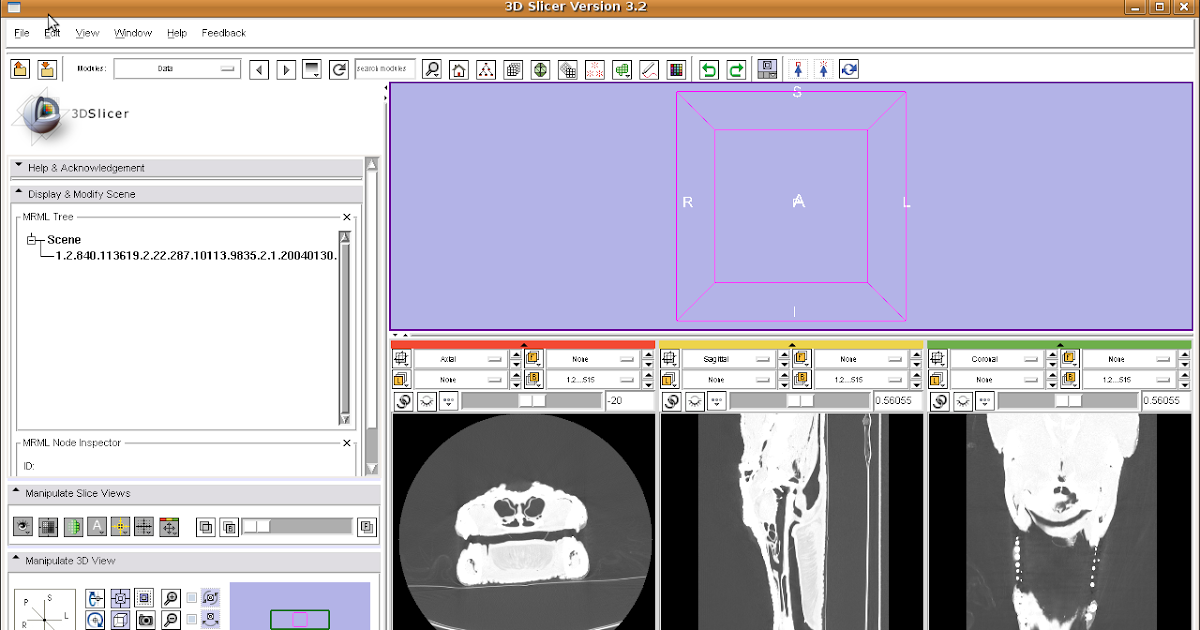
Task: Click the load scene icon in the toolbar
Action: coord(20,69)
